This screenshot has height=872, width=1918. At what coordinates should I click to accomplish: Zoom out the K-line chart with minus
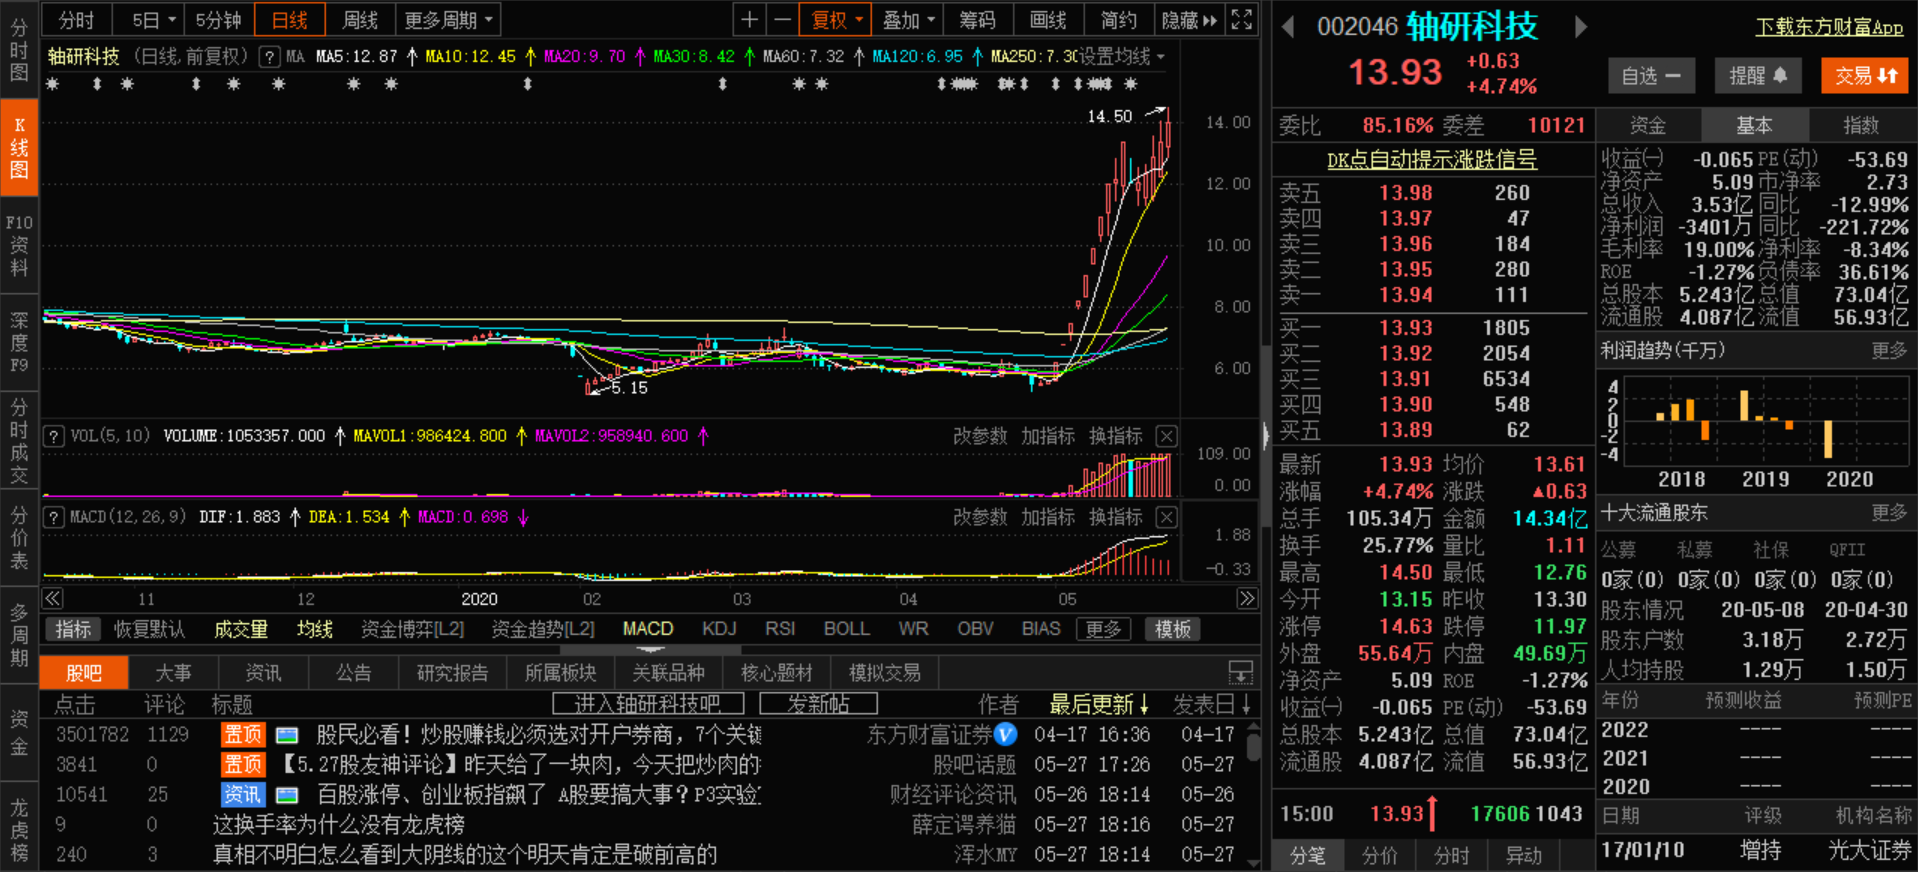[x=782, y=20]
